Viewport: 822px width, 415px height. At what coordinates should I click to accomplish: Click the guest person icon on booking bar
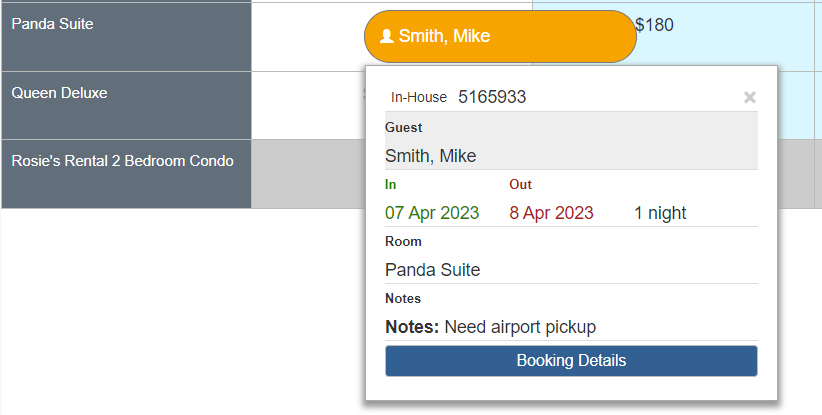pyautogui.click(x=387, y=36)
